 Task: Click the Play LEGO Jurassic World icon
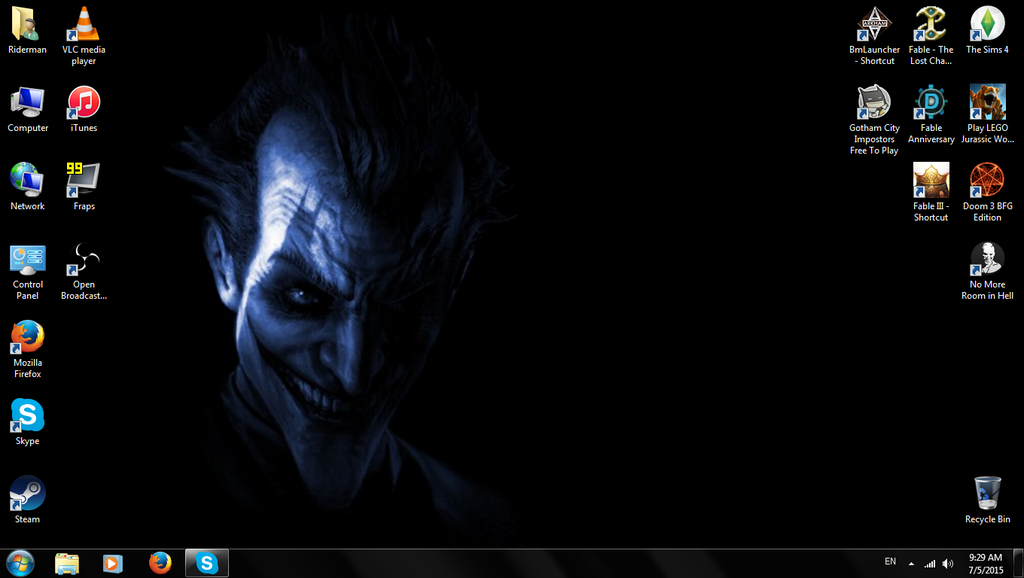(x=987, y=114)
